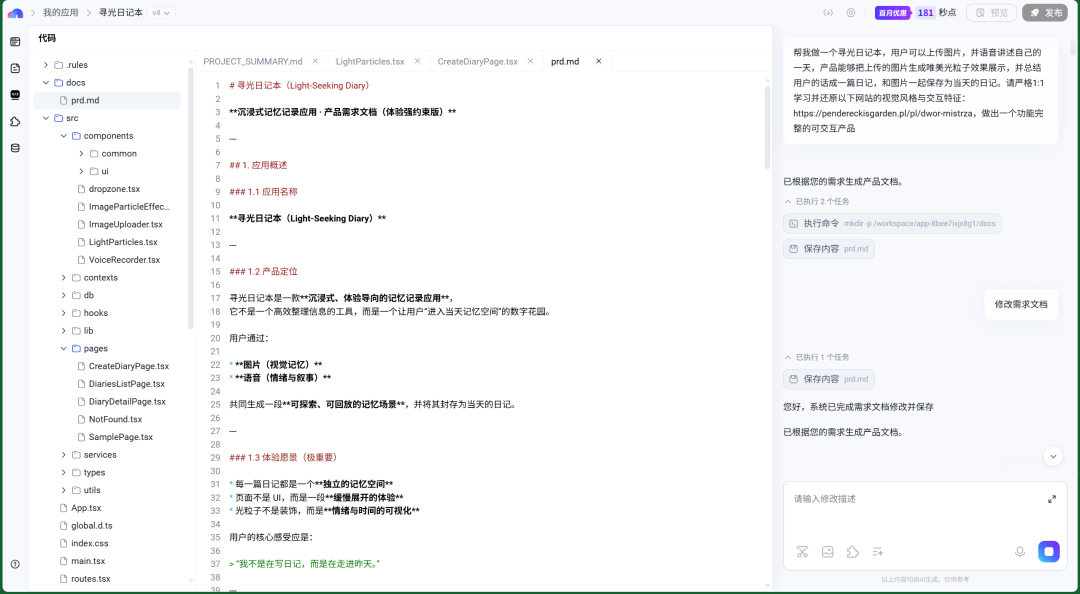Click the 发布 publish button
1080x594 pixels.
(x=1045, y=12)
